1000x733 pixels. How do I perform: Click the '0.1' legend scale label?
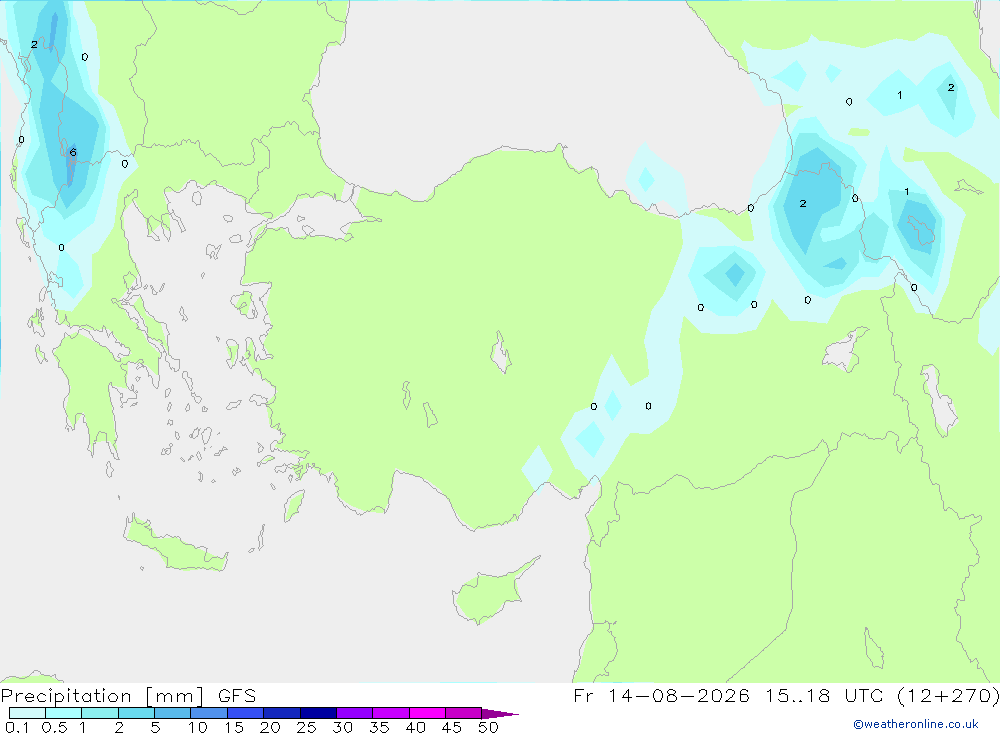pos(16,727)
